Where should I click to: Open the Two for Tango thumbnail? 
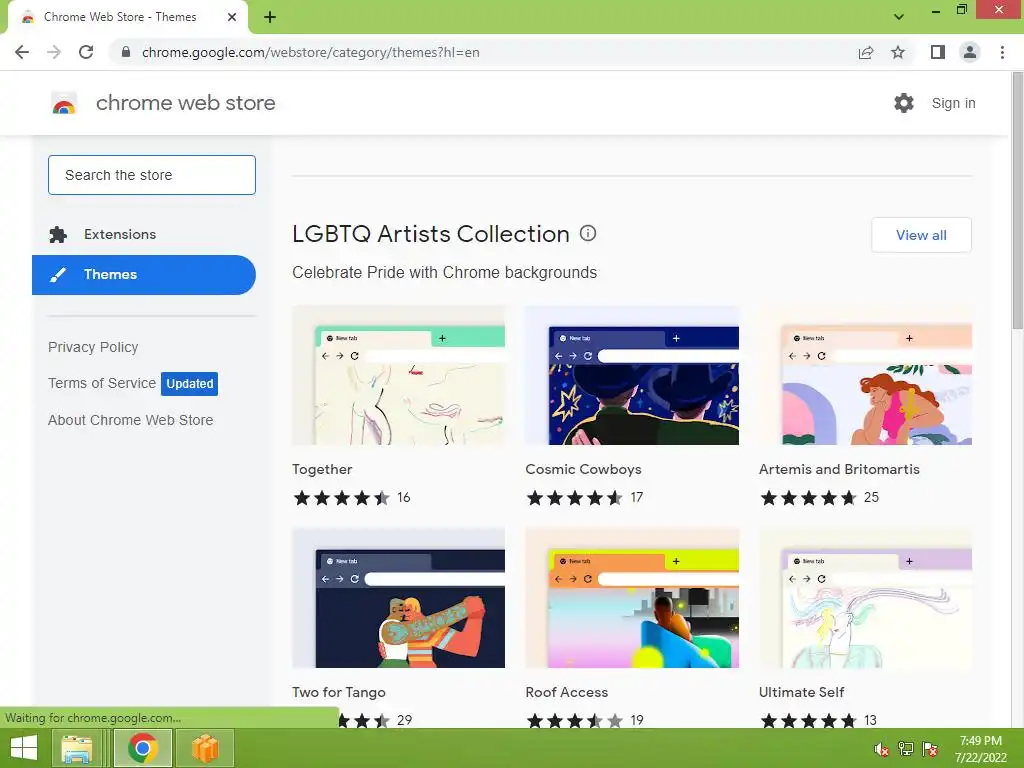point(398,598)
